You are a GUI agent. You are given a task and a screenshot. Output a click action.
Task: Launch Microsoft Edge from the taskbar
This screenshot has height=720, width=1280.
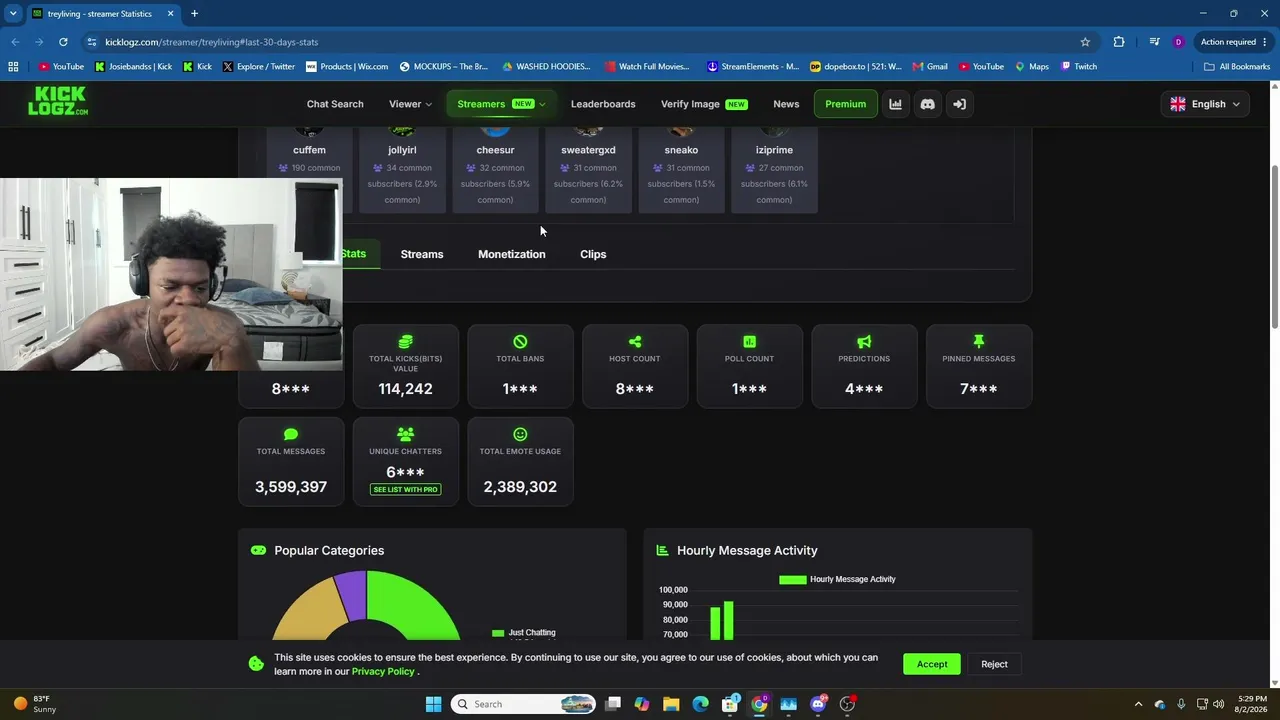click(701, 704)
